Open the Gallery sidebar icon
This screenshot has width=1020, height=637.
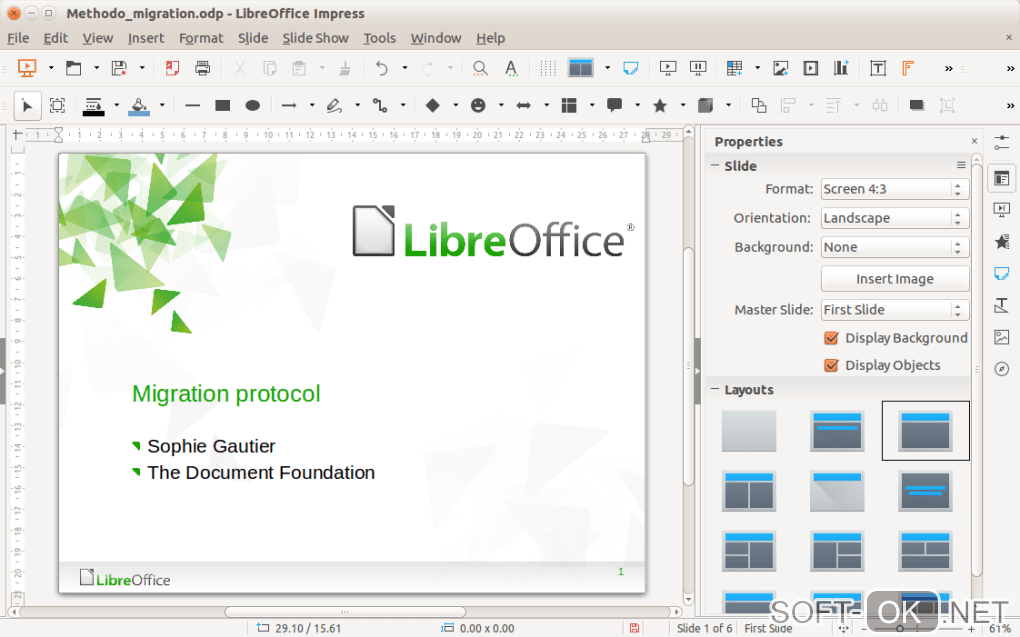click(x=1002, y=337)
